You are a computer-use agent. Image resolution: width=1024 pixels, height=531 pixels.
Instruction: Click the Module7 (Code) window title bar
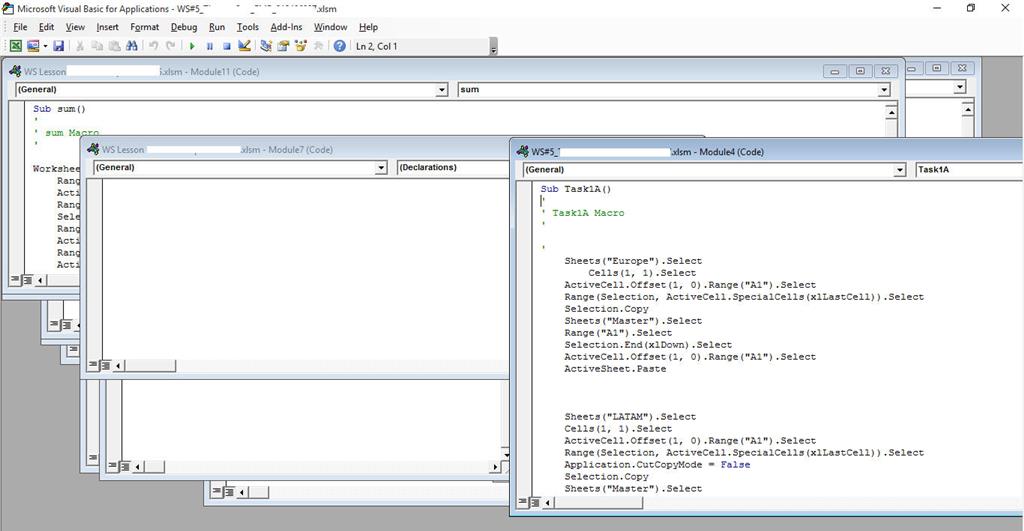pyautogui.click(x=297, y=150)
